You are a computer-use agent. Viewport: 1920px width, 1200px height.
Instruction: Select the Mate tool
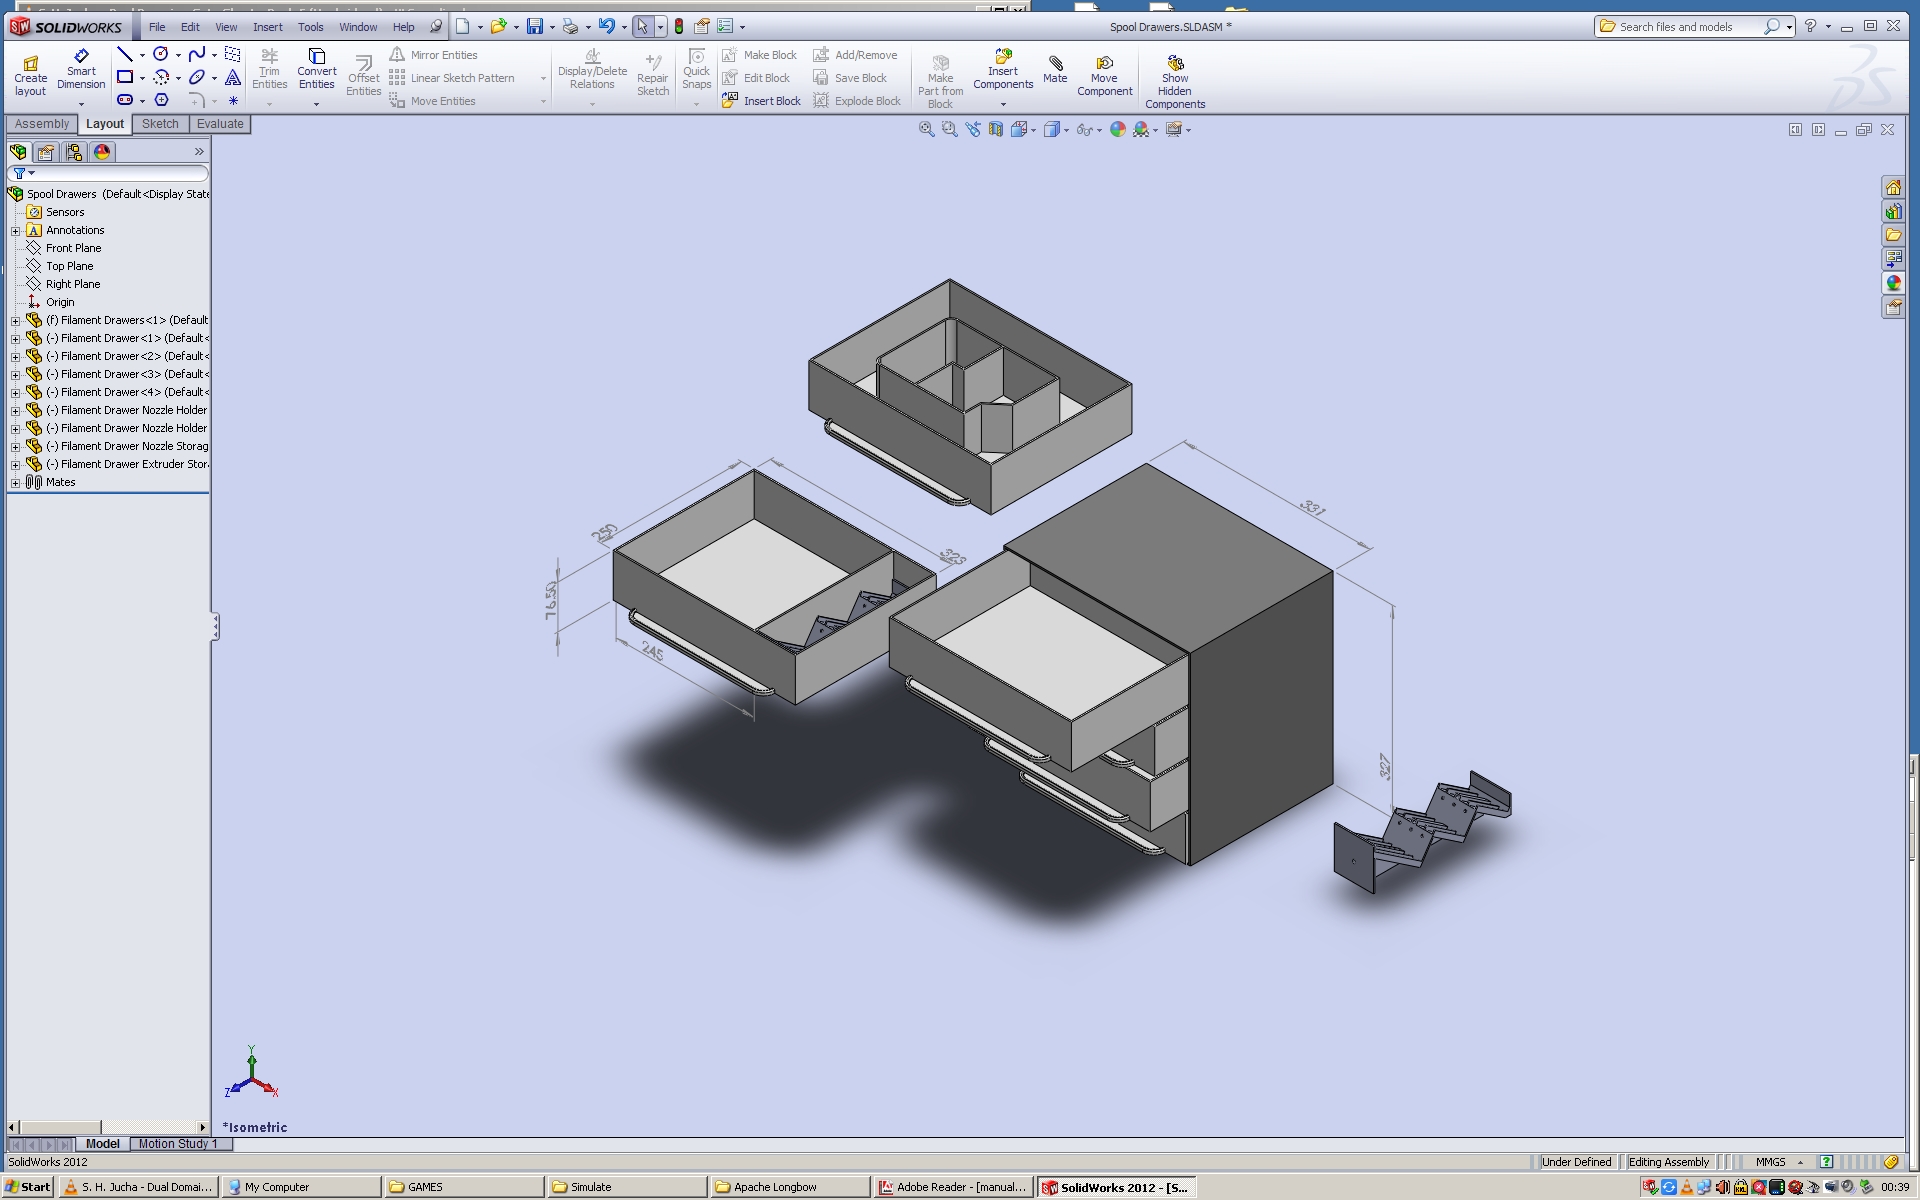[x=1055, y=69]
